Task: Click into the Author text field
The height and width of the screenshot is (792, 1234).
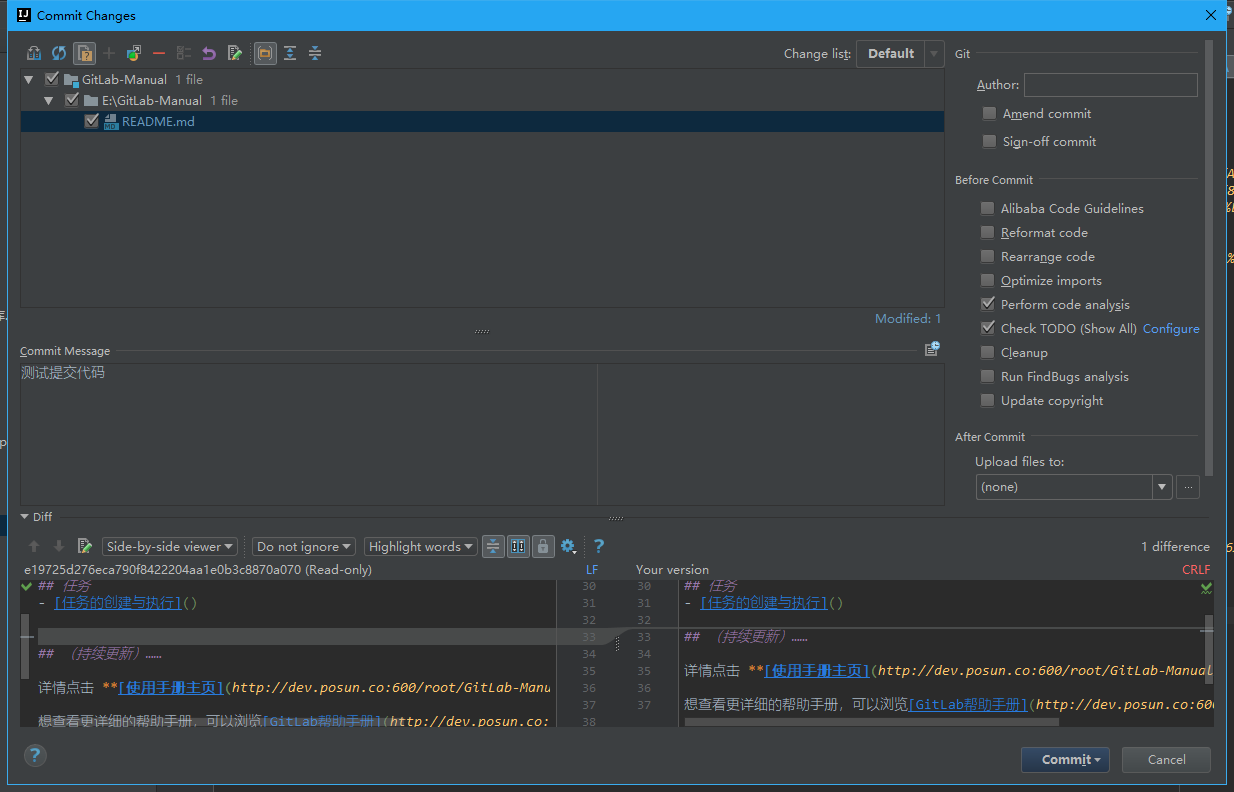Action: click(1110, 85)
